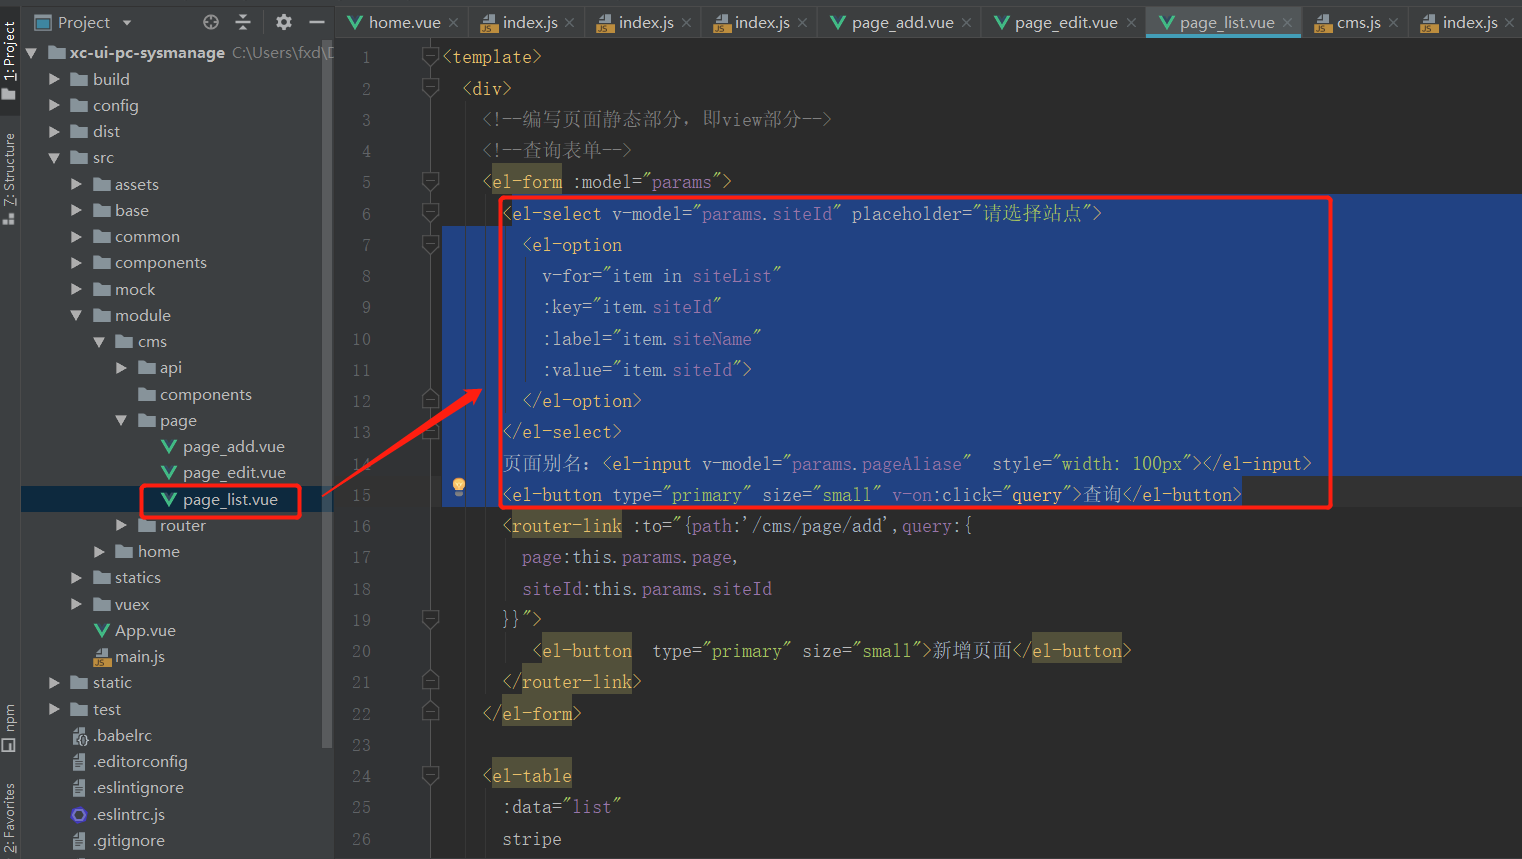Select the .babelrc file
This screenshot has width=1522, height=859.
tap(122, 735)
